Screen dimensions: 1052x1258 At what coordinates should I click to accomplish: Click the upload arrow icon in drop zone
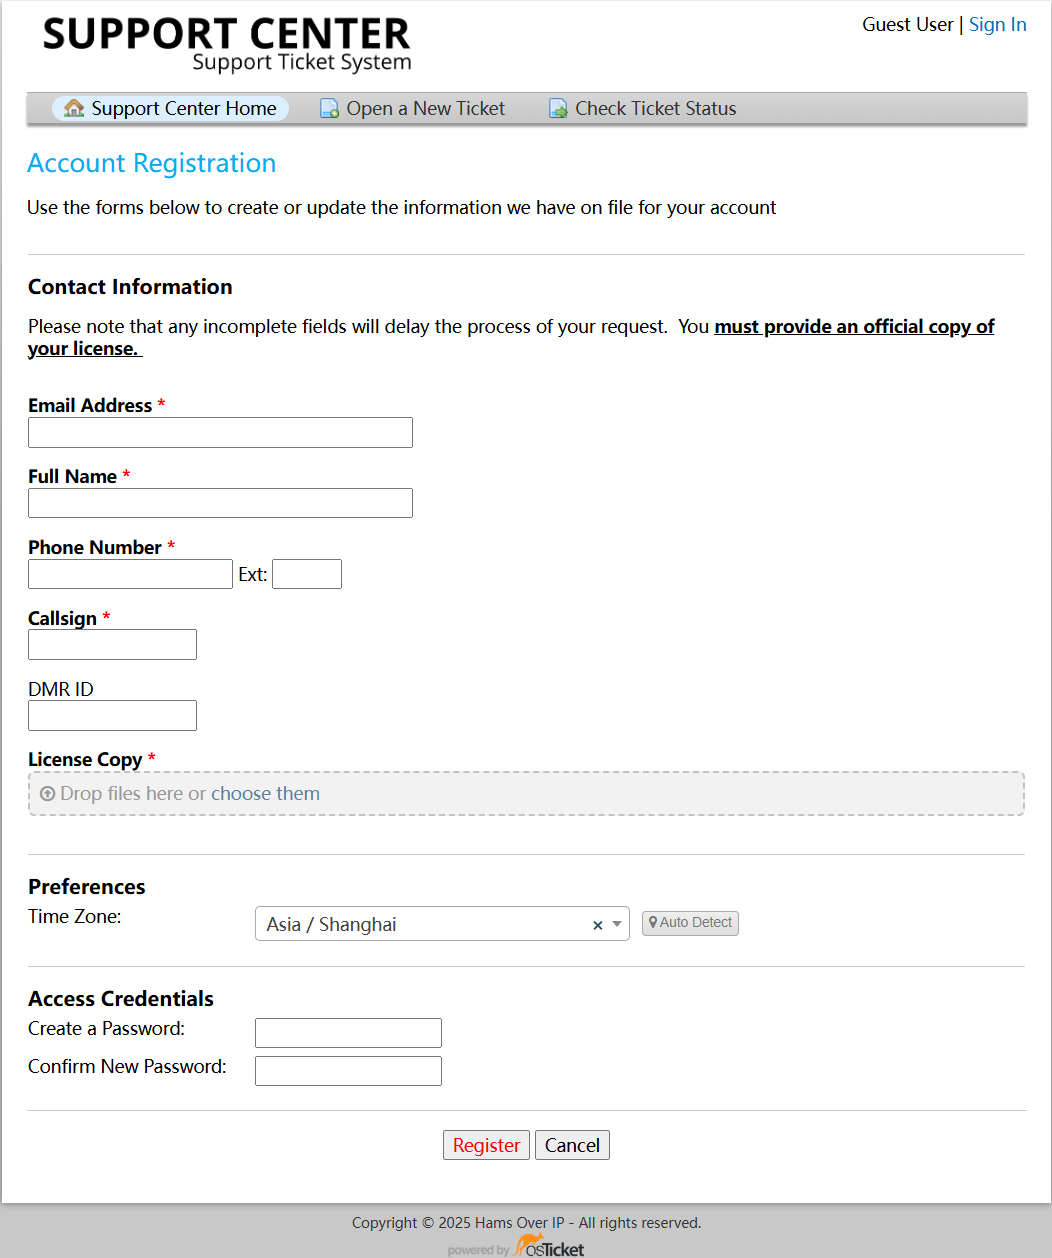[47, 793]
